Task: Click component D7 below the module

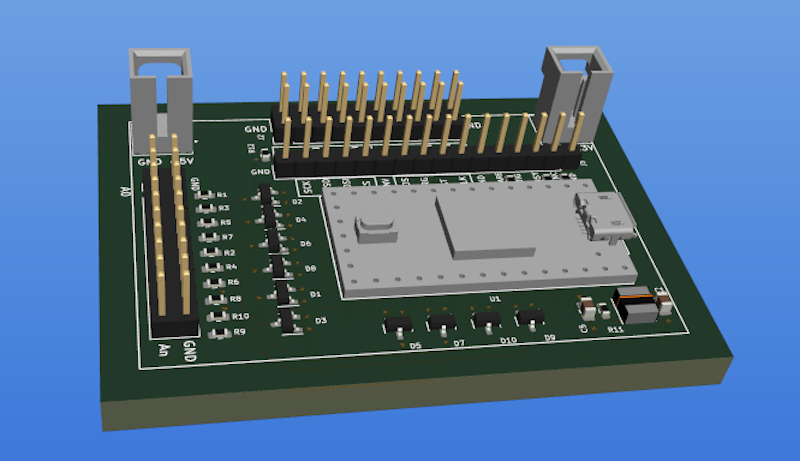Action: 441,321
